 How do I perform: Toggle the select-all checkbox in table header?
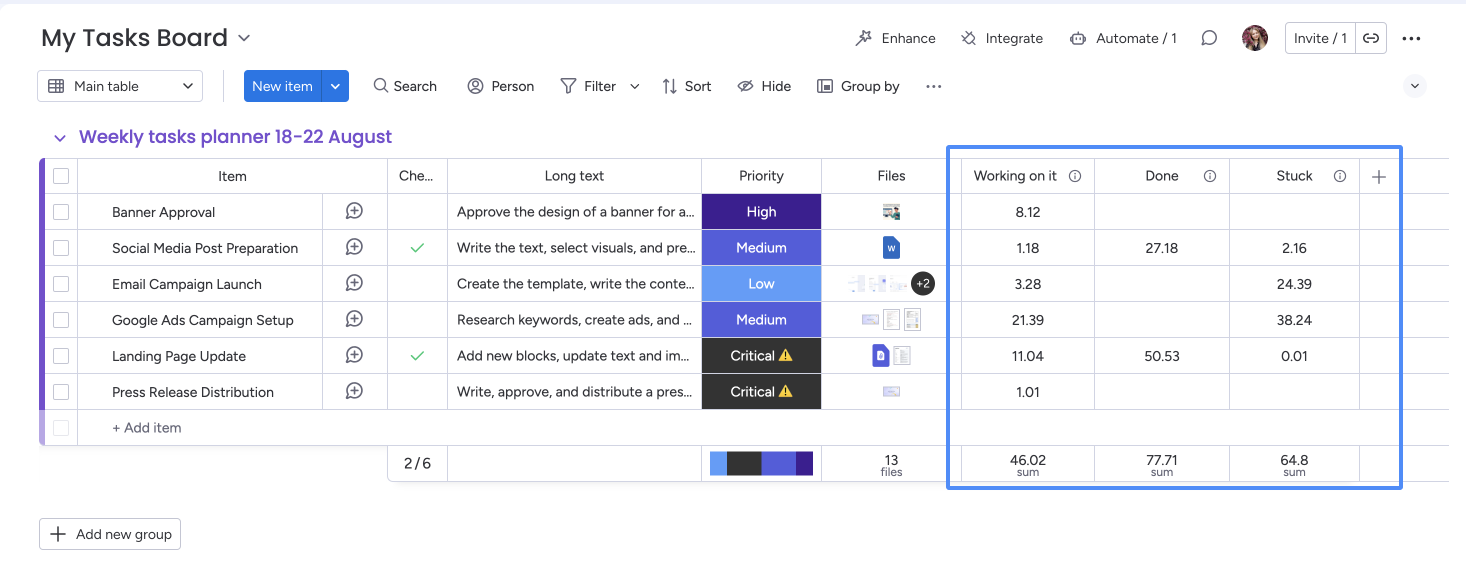coord(61,176)
